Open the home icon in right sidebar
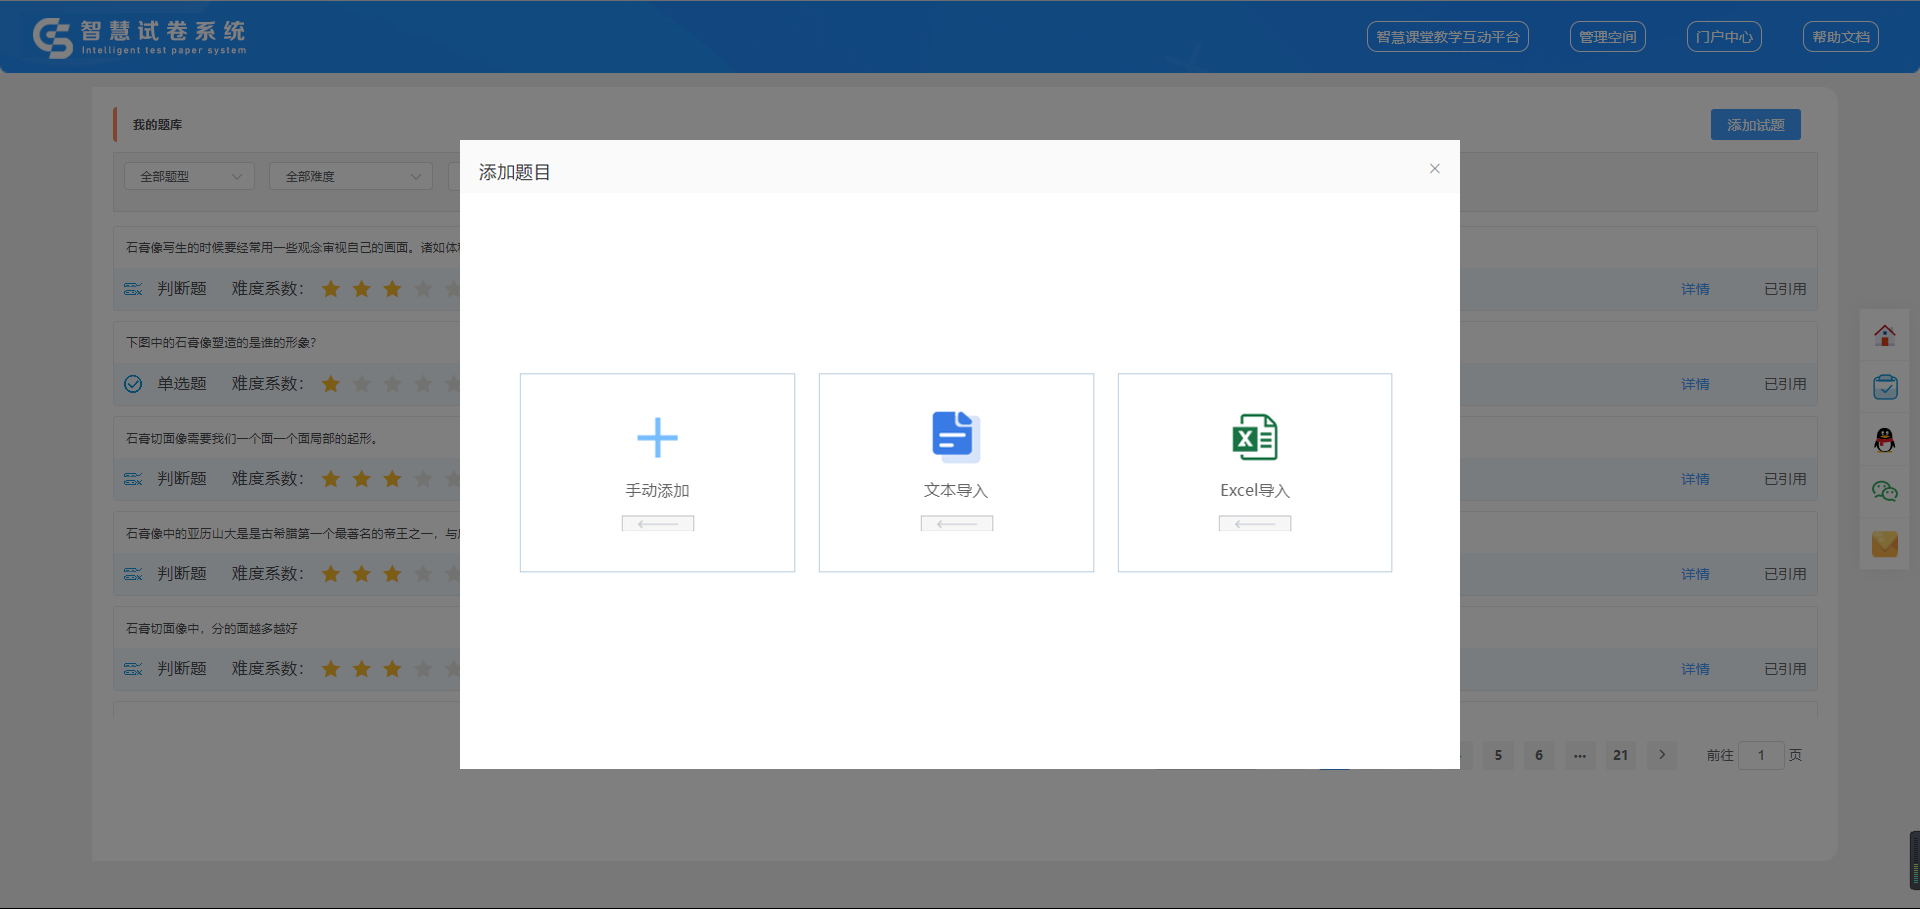 (x=1884, y=336)
